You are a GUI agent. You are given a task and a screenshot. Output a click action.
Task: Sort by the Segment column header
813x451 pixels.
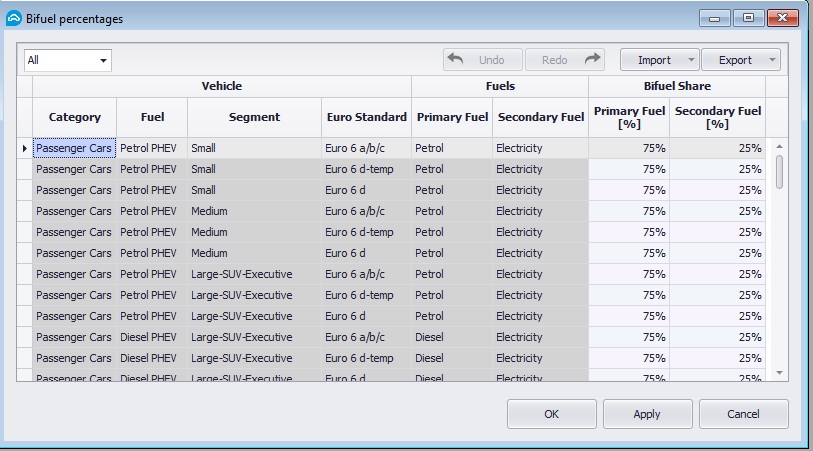(255, 117)
